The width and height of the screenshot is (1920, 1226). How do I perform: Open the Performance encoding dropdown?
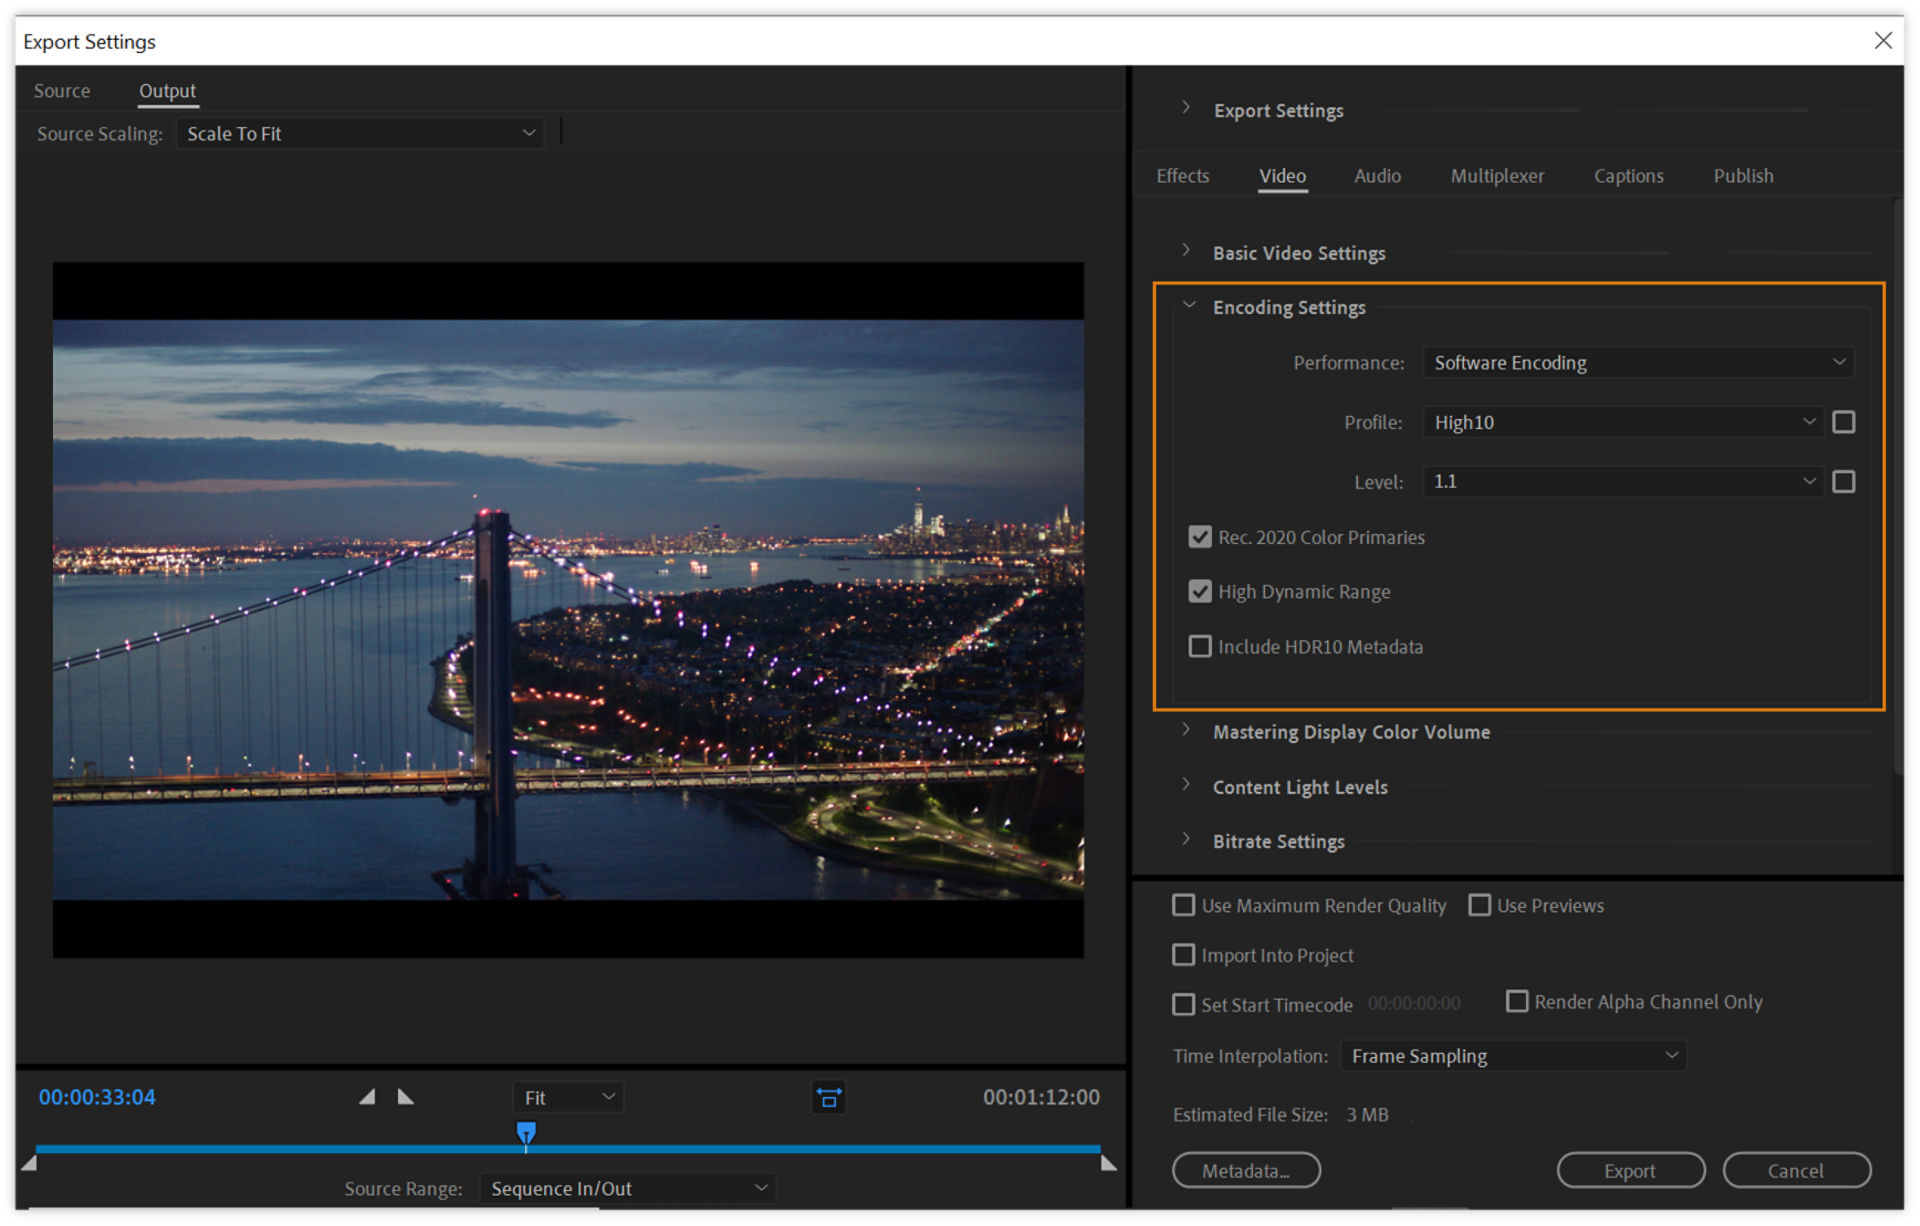tap(1638, 362)
